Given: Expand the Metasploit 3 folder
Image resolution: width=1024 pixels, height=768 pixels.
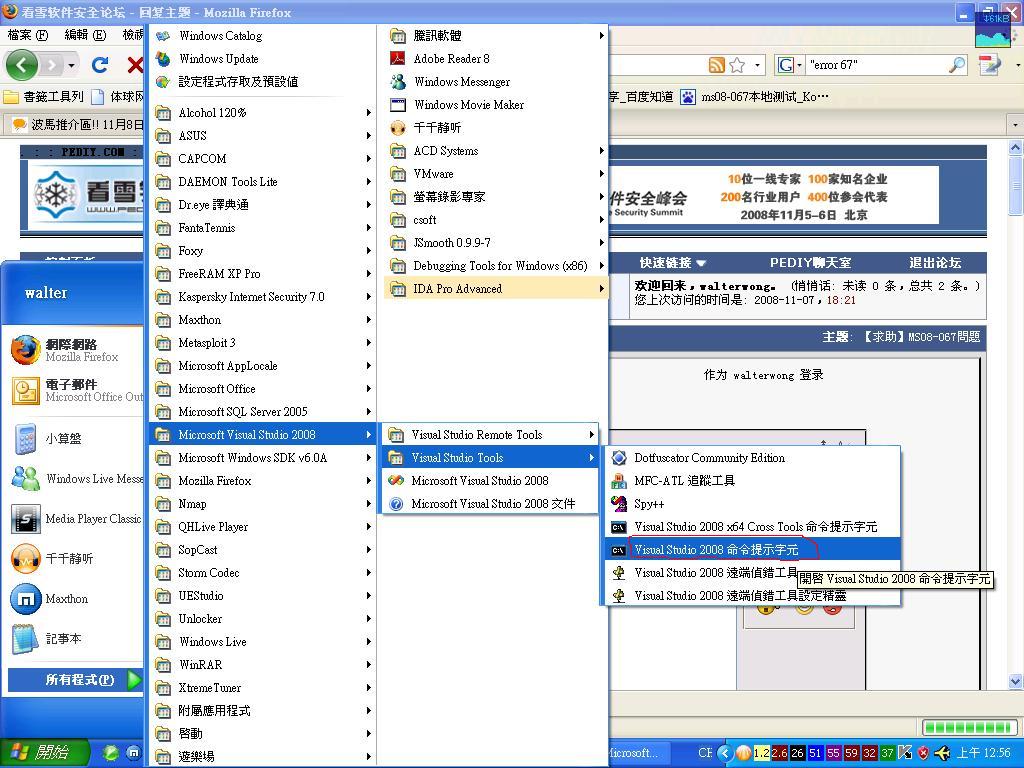Looking at the screenshot, I should click(263, 343).
